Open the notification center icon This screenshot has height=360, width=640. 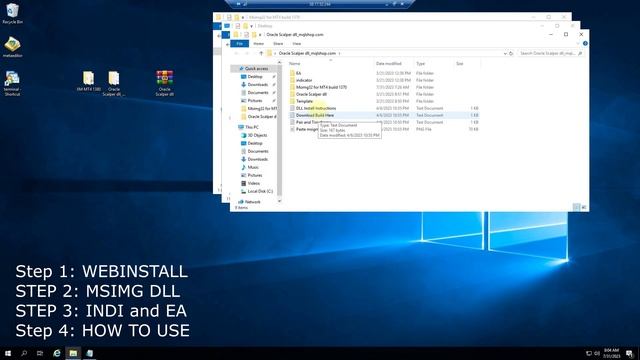[x=629, y=353]
